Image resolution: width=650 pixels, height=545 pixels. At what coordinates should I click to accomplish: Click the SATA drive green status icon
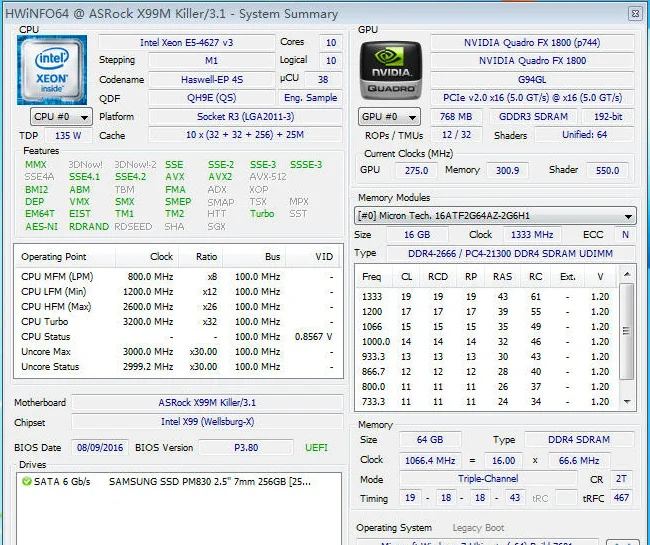(x=27, y=482)
